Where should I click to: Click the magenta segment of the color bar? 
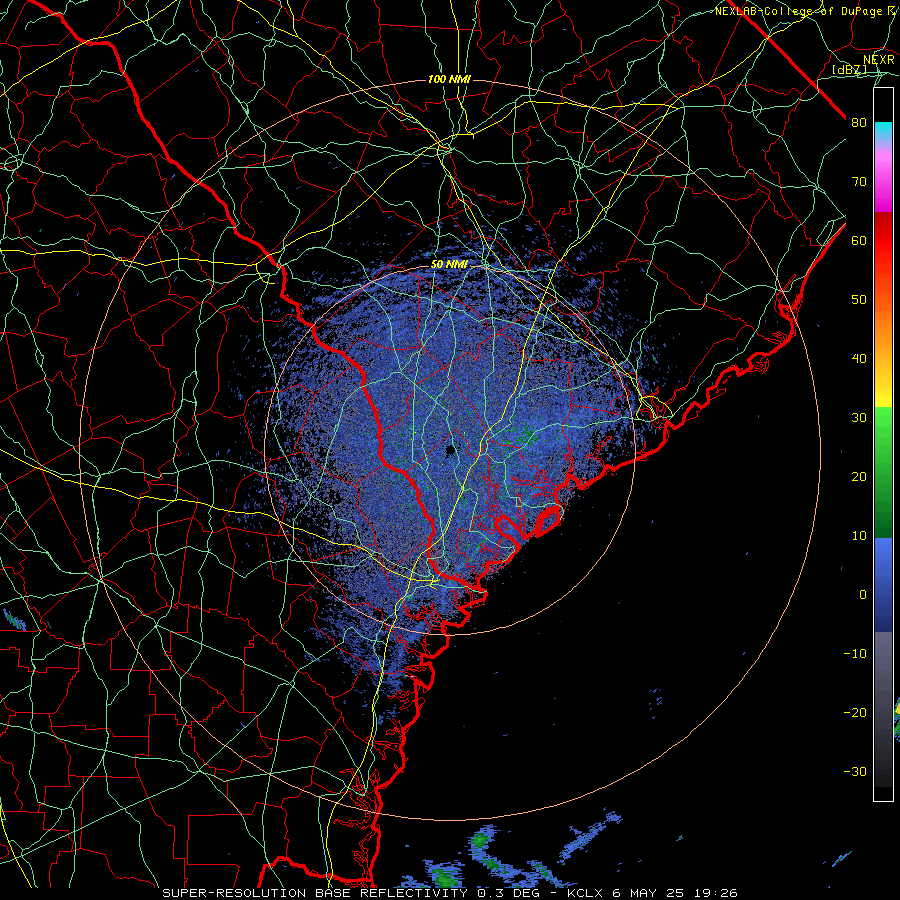[x=883, y=183]
